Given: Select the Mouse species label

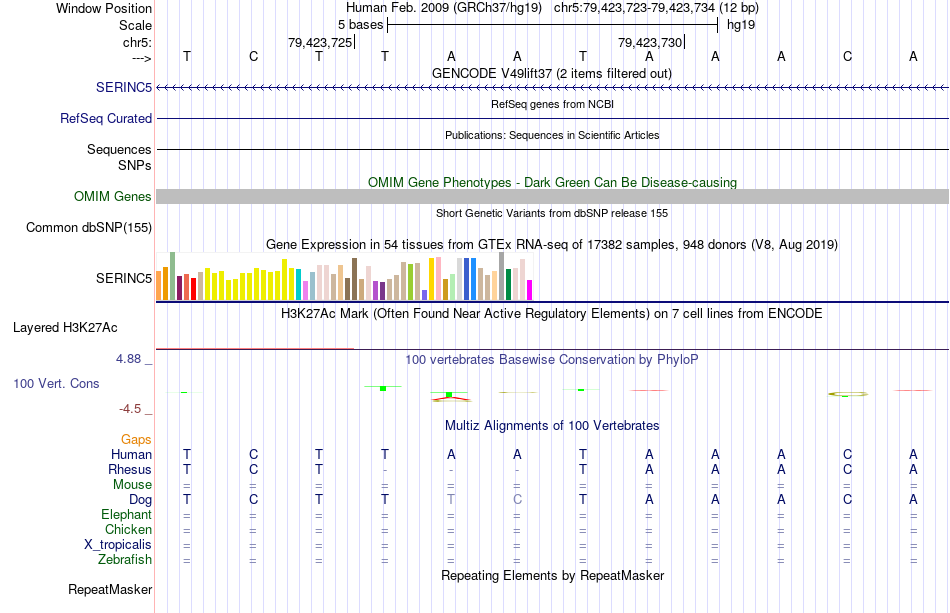Looking at the screenshot, I should (x=132, y=485).
